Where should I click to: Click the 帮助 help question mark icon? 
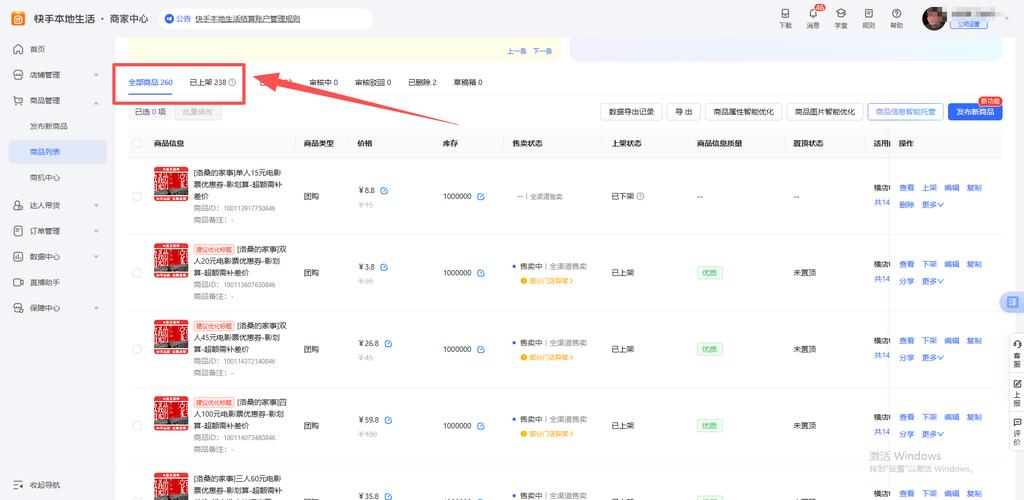896,14
